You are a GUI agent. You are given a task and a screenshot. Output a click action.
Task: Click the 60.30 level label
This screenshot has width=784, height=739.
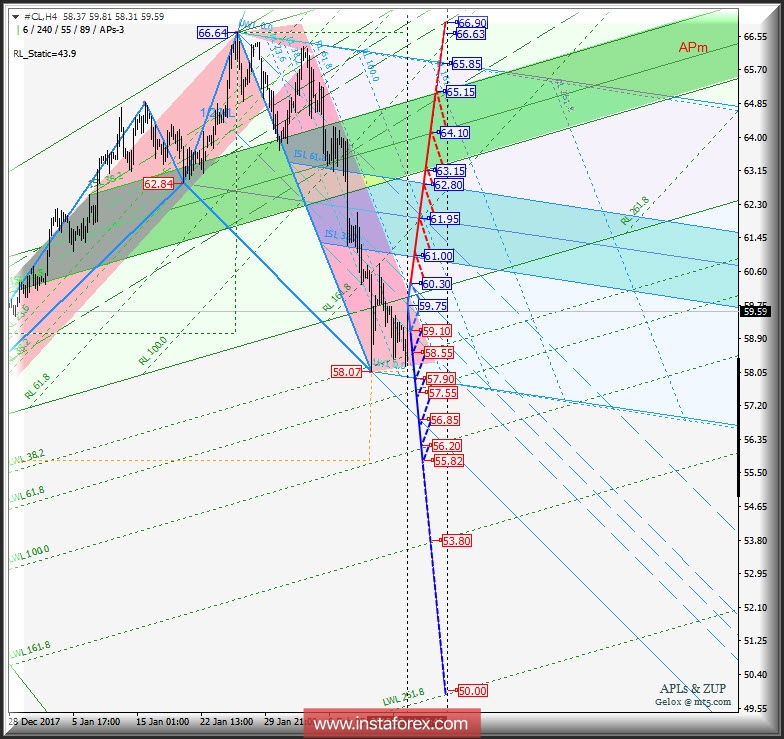[436, 284]
